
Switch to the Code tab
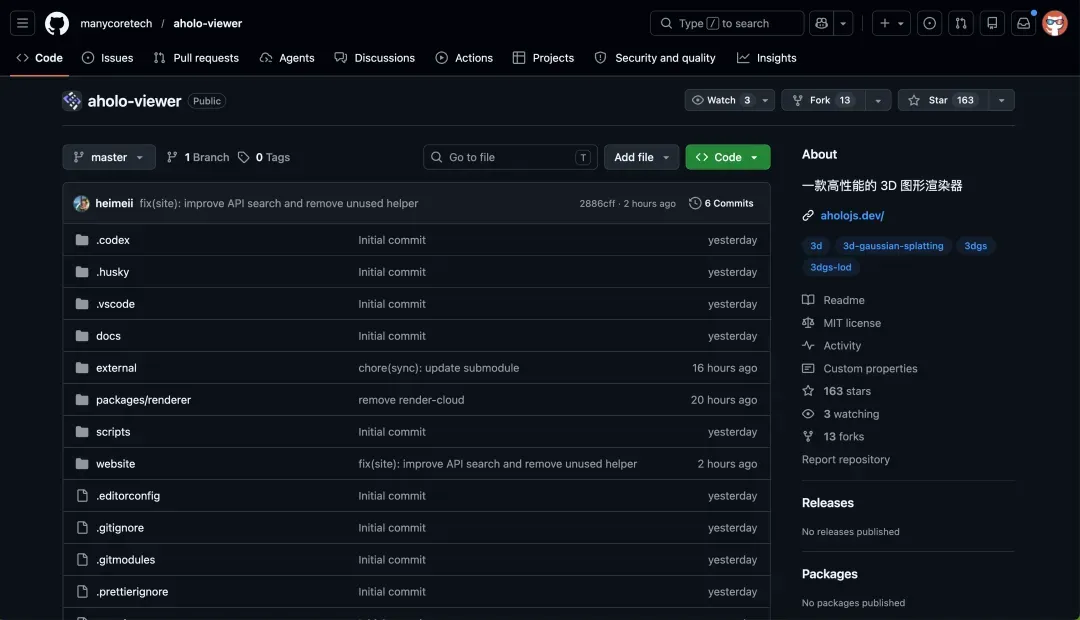click(39, 58)
